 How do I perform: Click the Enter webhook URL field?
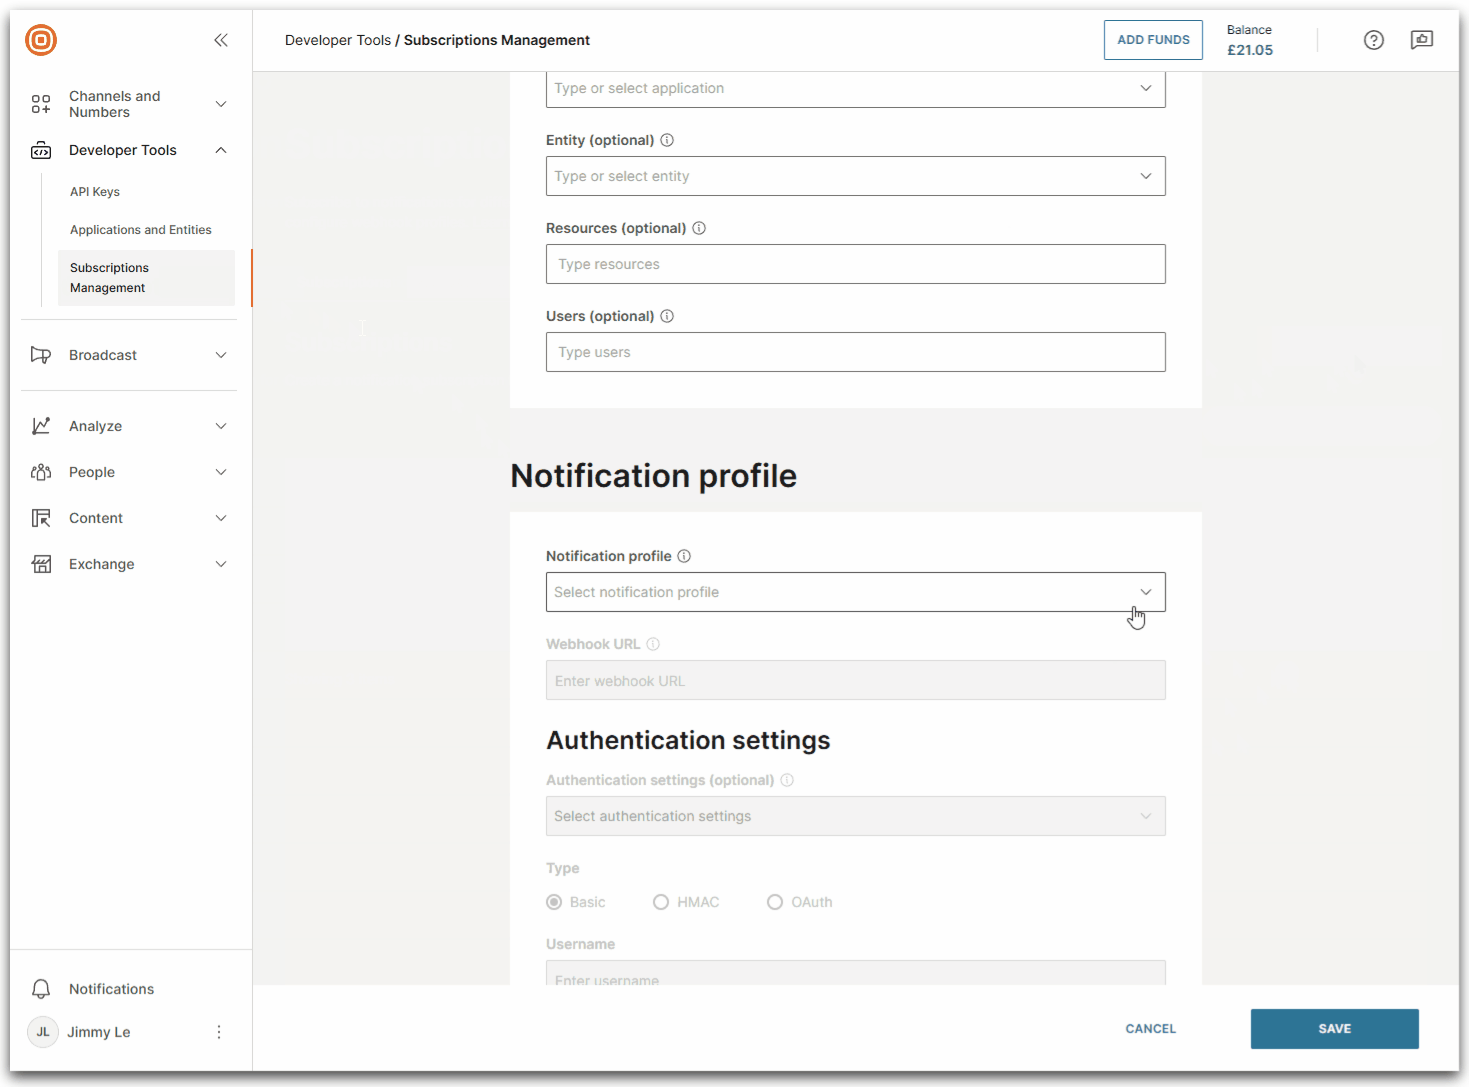pos(856,680)
